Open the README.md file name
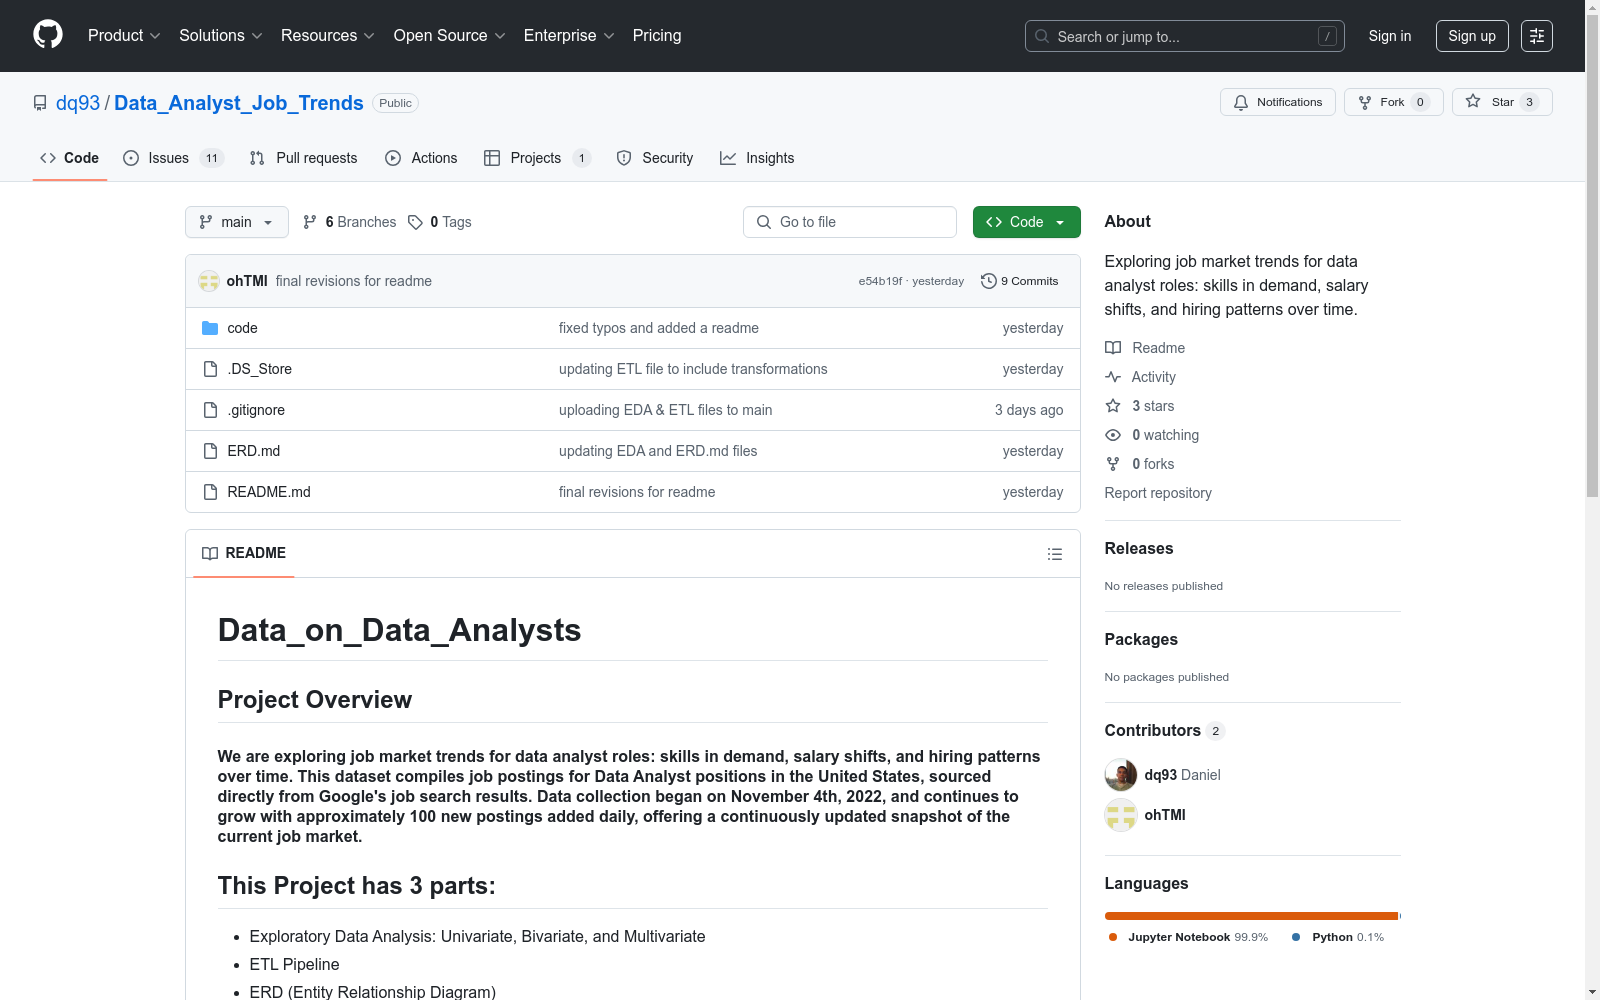The width and height of the screenshot is (1600, 1000). coord(269,492)
